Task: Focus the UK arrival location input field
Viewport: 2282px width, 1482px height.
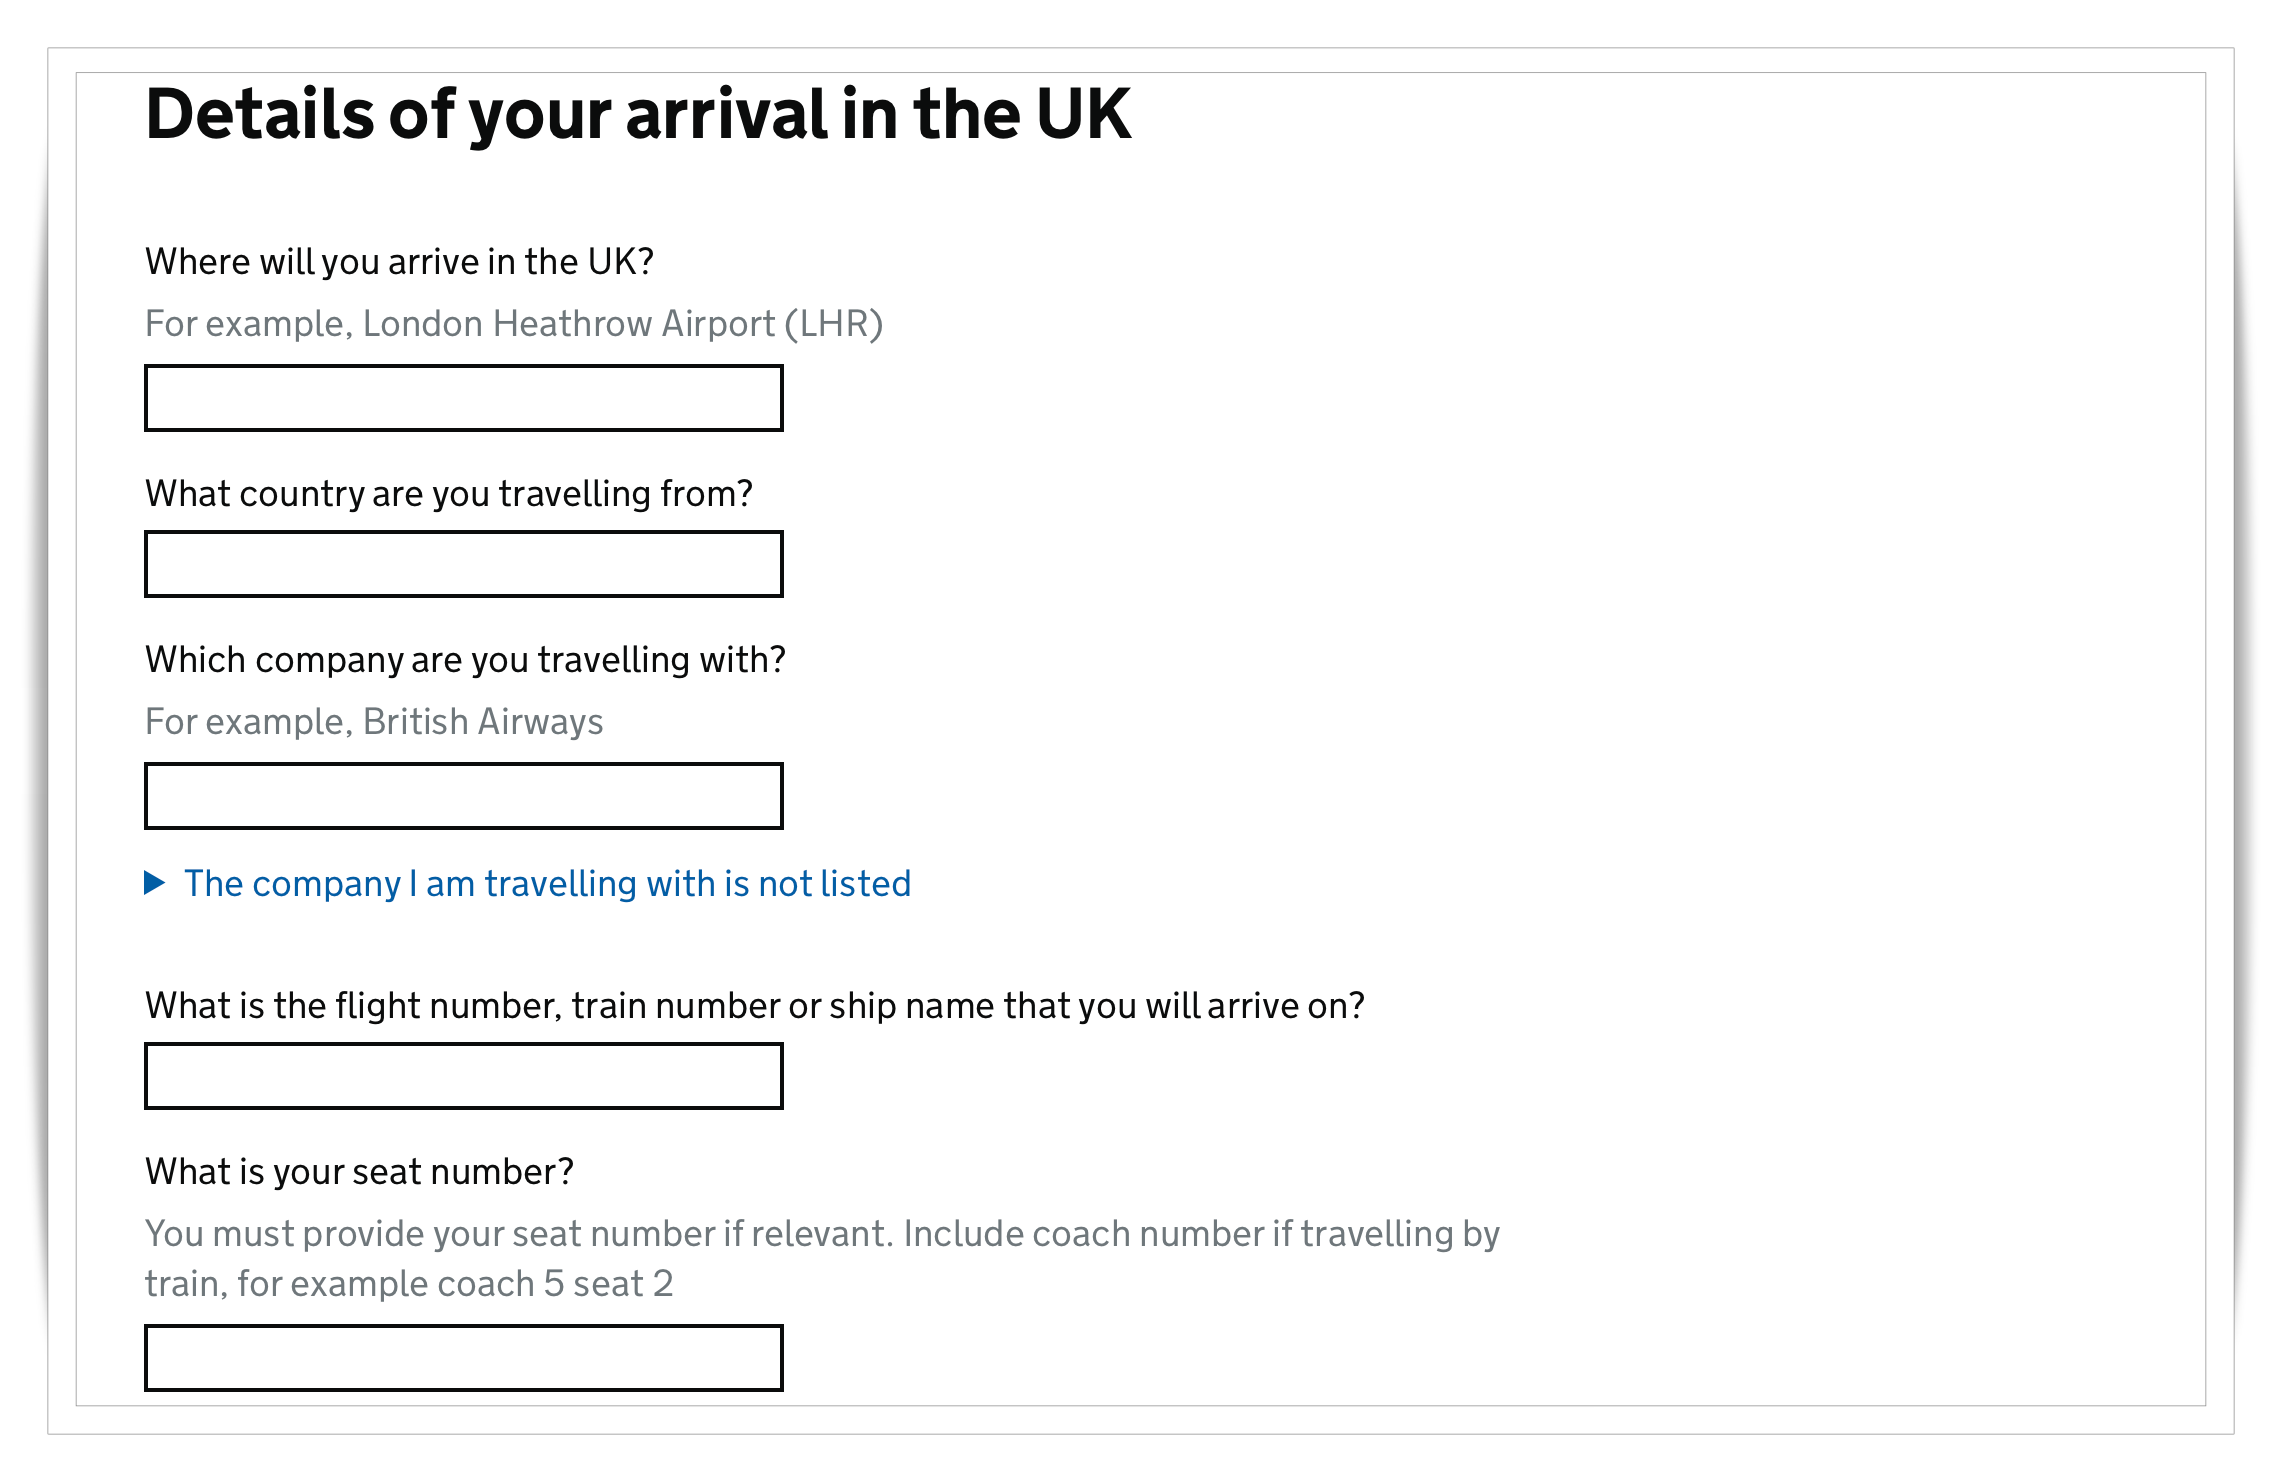Action: (463, 398)
